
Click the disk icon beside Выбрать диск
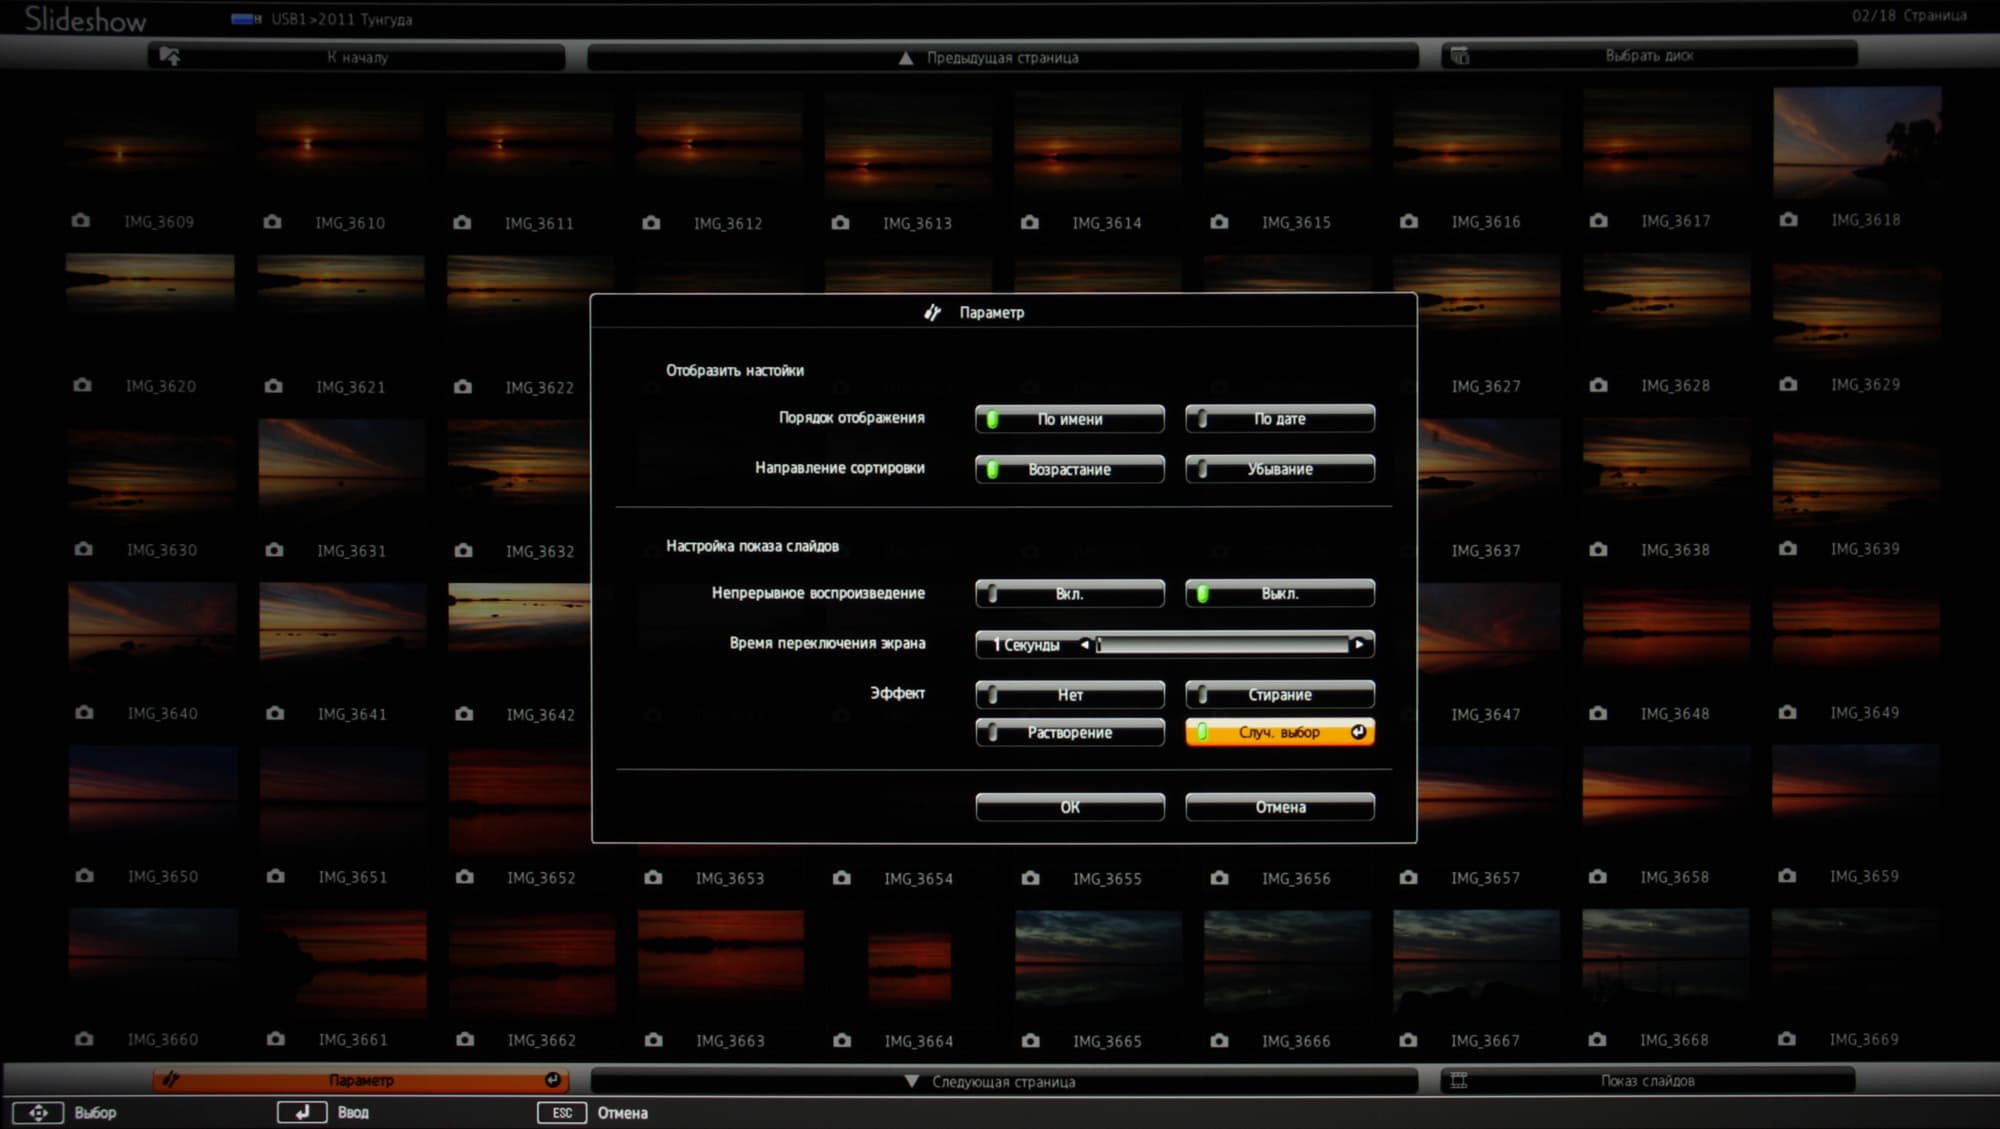pos(1460,56)
